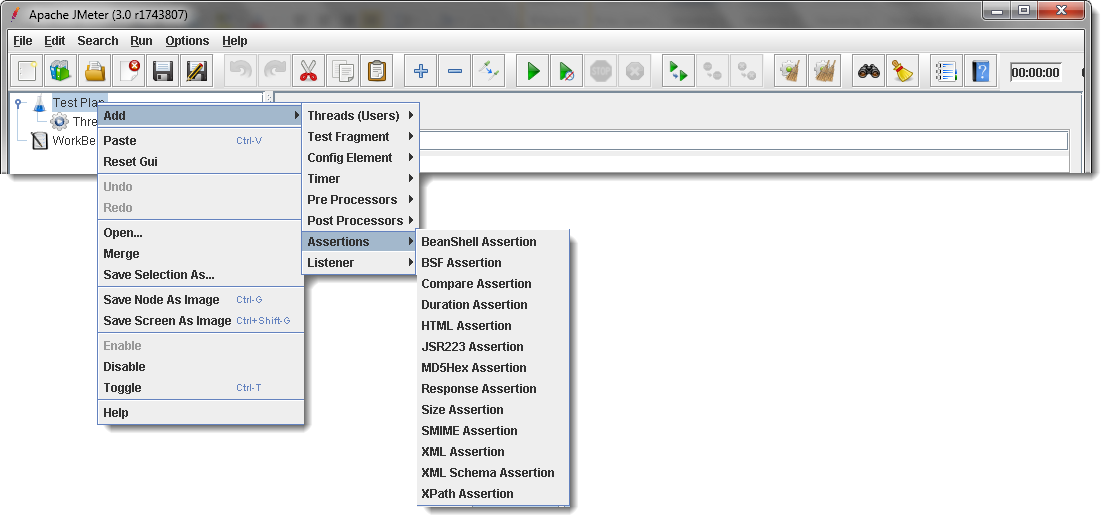1107x515 pixels.
Task: Choose Save Screen As Image
Action: (x=201, y=321)
